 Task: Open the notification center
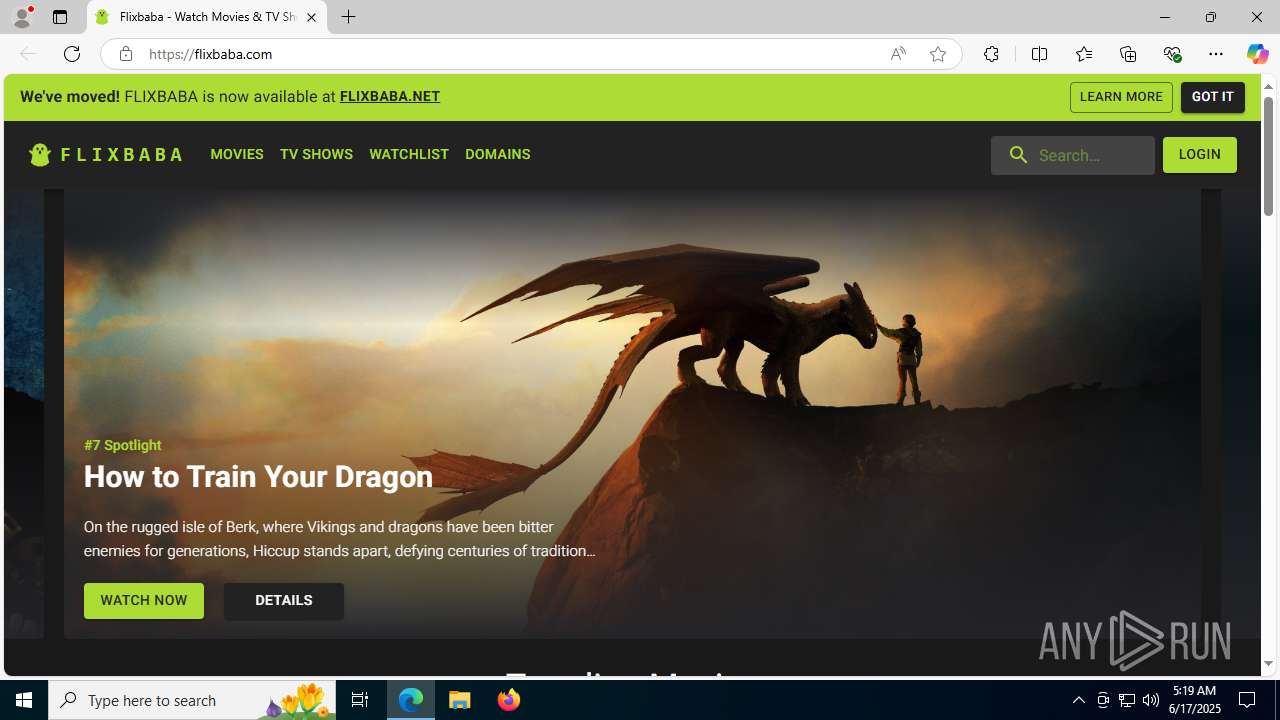(x=1247, y=700)
